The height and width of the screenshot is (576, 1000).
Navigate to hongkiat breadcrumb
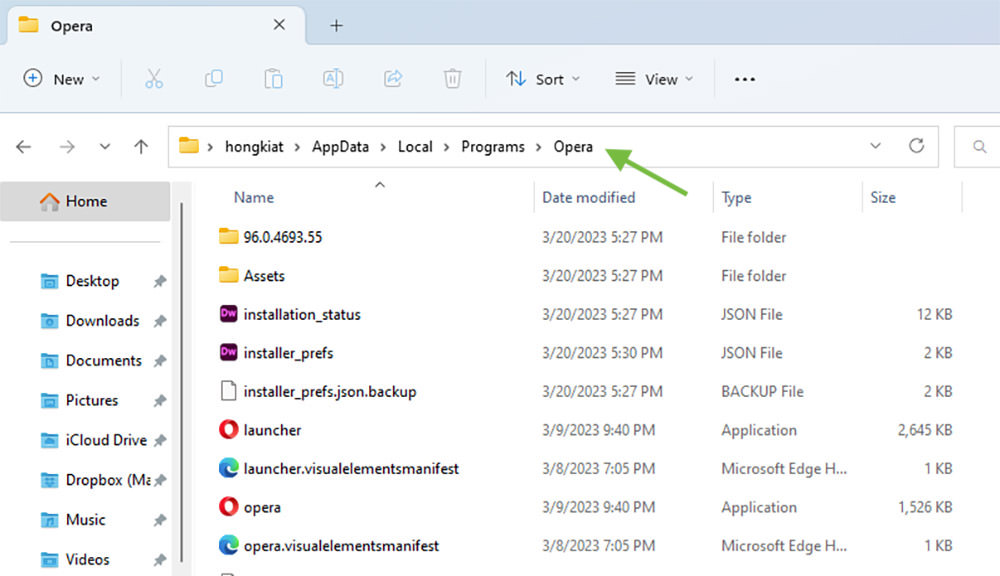254,147
